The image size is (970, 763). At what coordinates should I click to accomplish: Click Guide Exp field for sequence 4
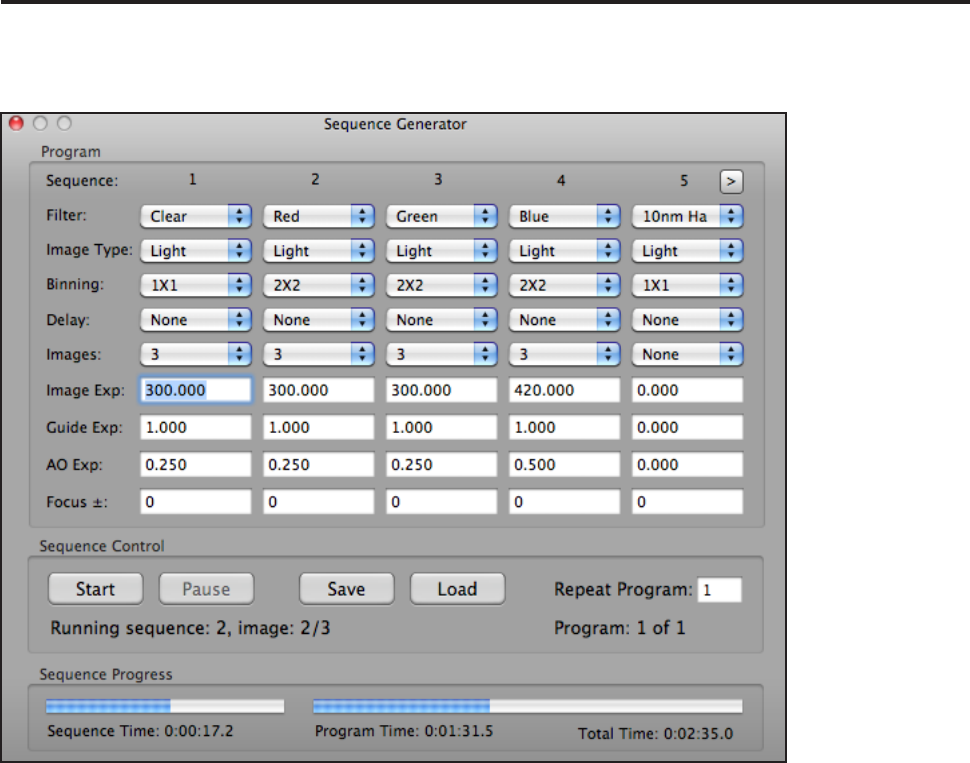click(x=564, y=428)
